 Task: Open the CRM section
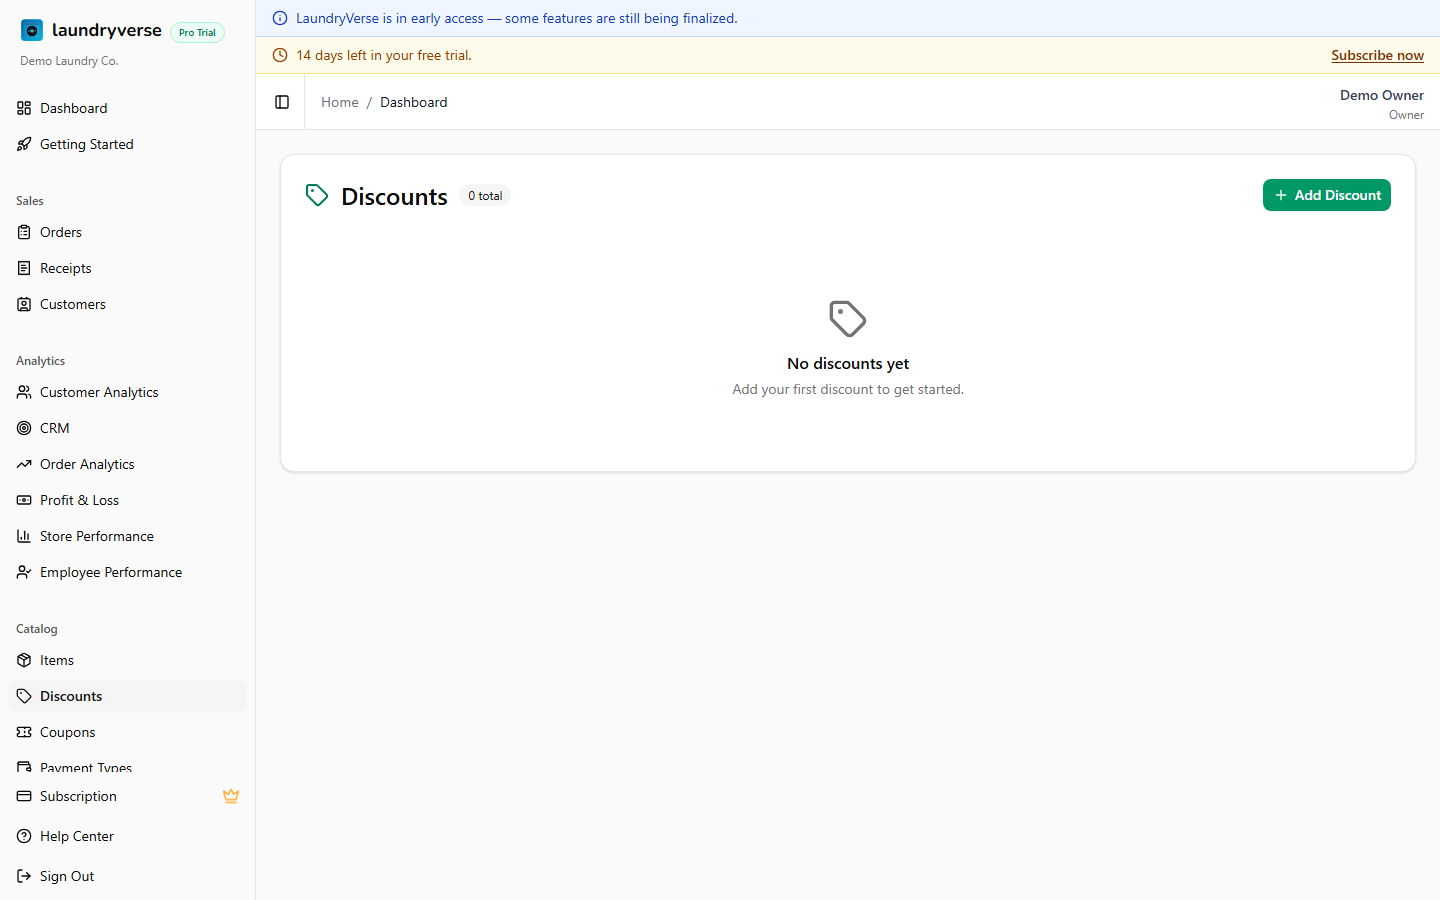click(x=127, y=428)
